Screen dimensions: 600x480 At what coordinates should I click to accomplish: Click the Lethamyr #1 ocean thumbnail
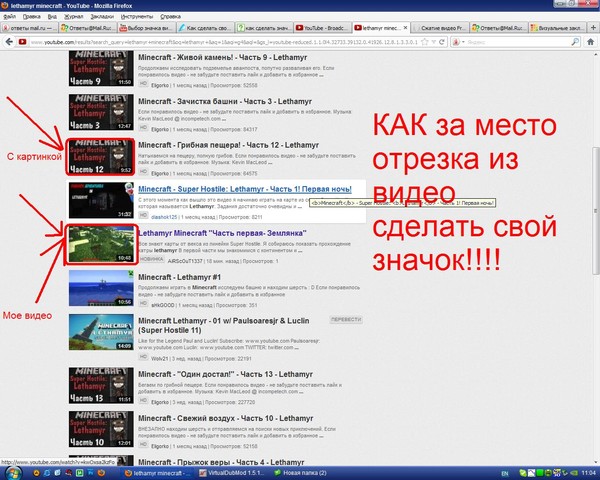[101, 288]
